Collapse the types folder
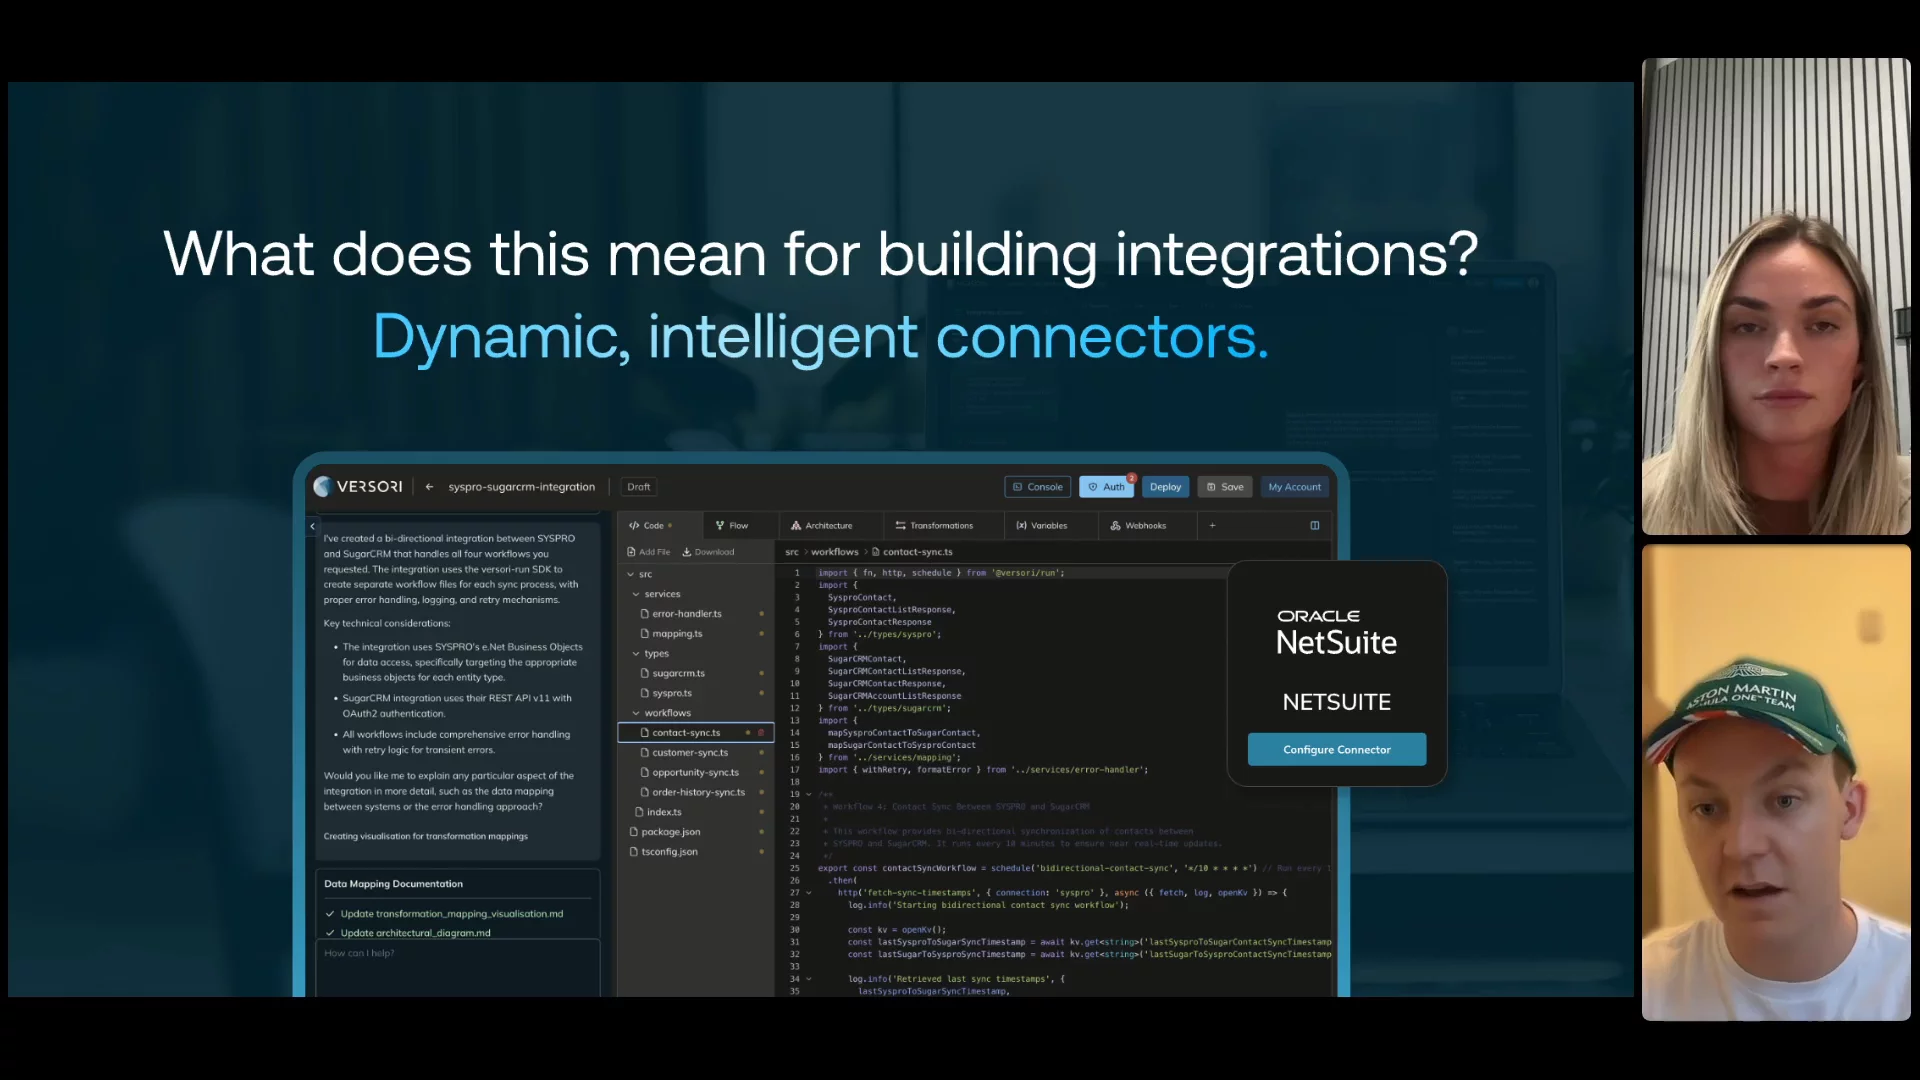The height and width of the screenshot is (1080, 1920). coord(636,654)
